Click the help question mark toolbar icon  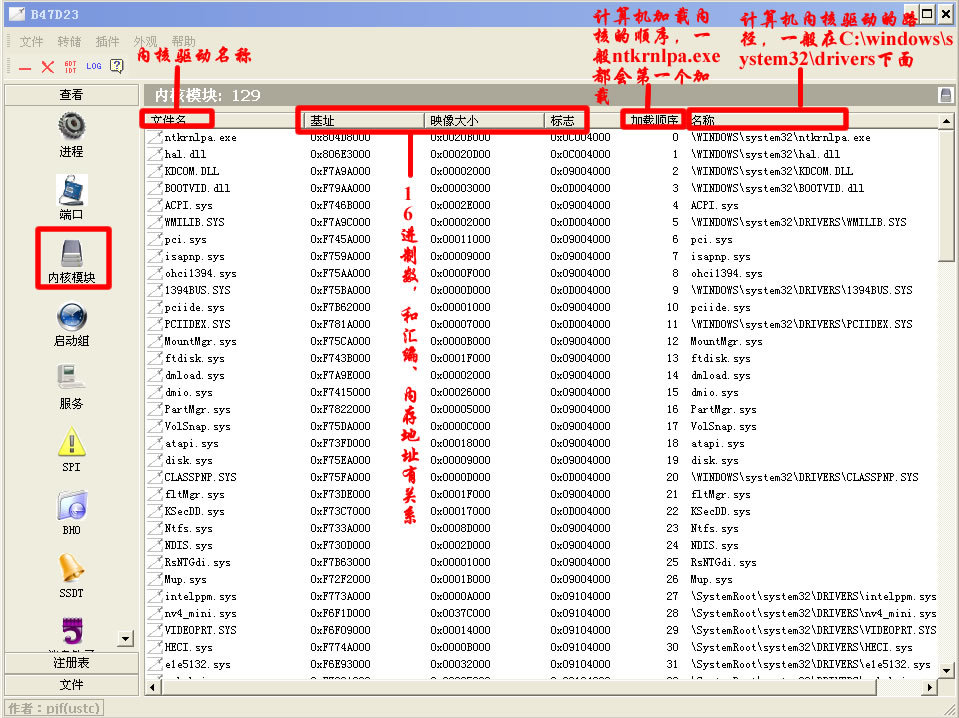click(116, 66)
